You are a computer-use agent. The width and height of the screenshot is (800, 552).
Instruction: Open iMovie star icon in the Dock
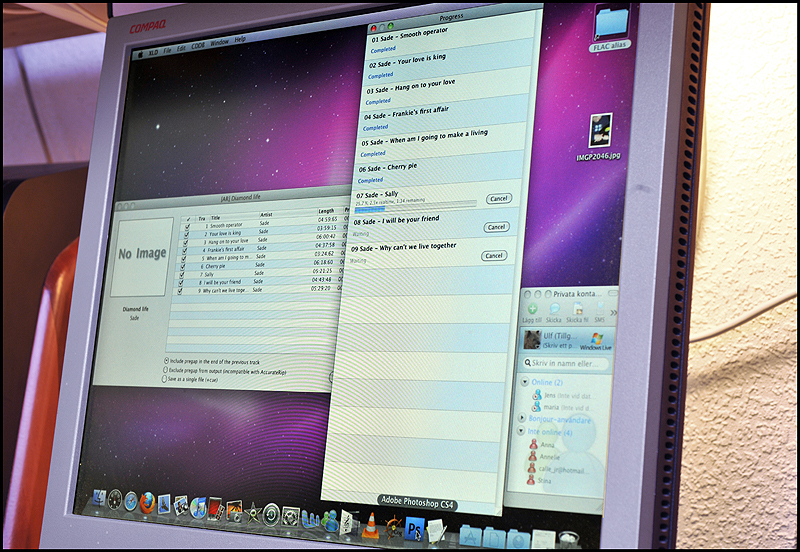(x=253, y=513)
